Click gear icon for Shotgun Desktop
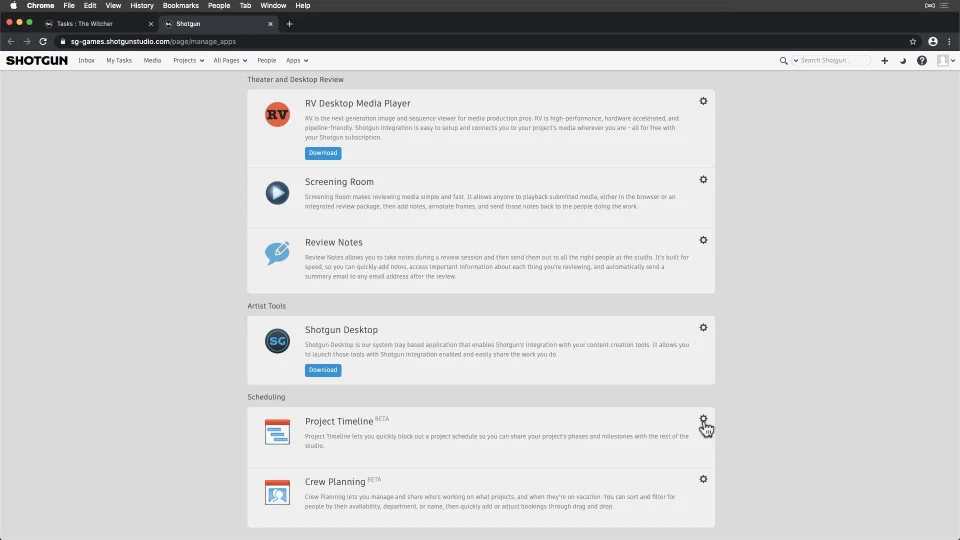Screen dimensions: 960x540 coord(703,328)
